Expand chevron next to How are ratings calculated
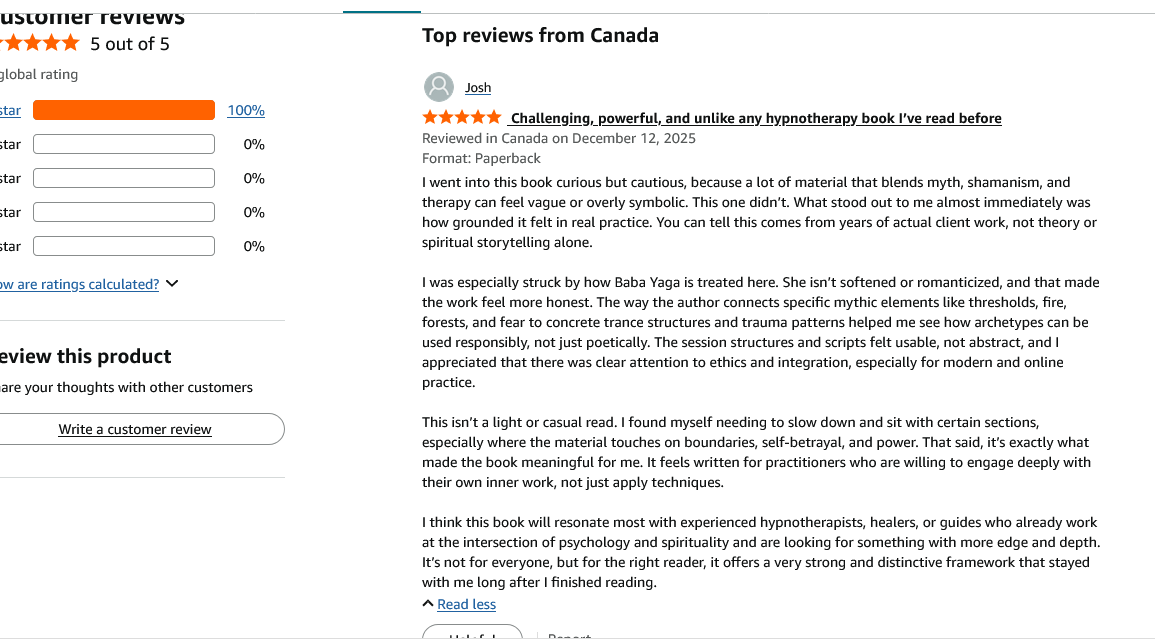The height and width of the screenshot is (642, 1155). pyautogui.click(x=172, y=284)
